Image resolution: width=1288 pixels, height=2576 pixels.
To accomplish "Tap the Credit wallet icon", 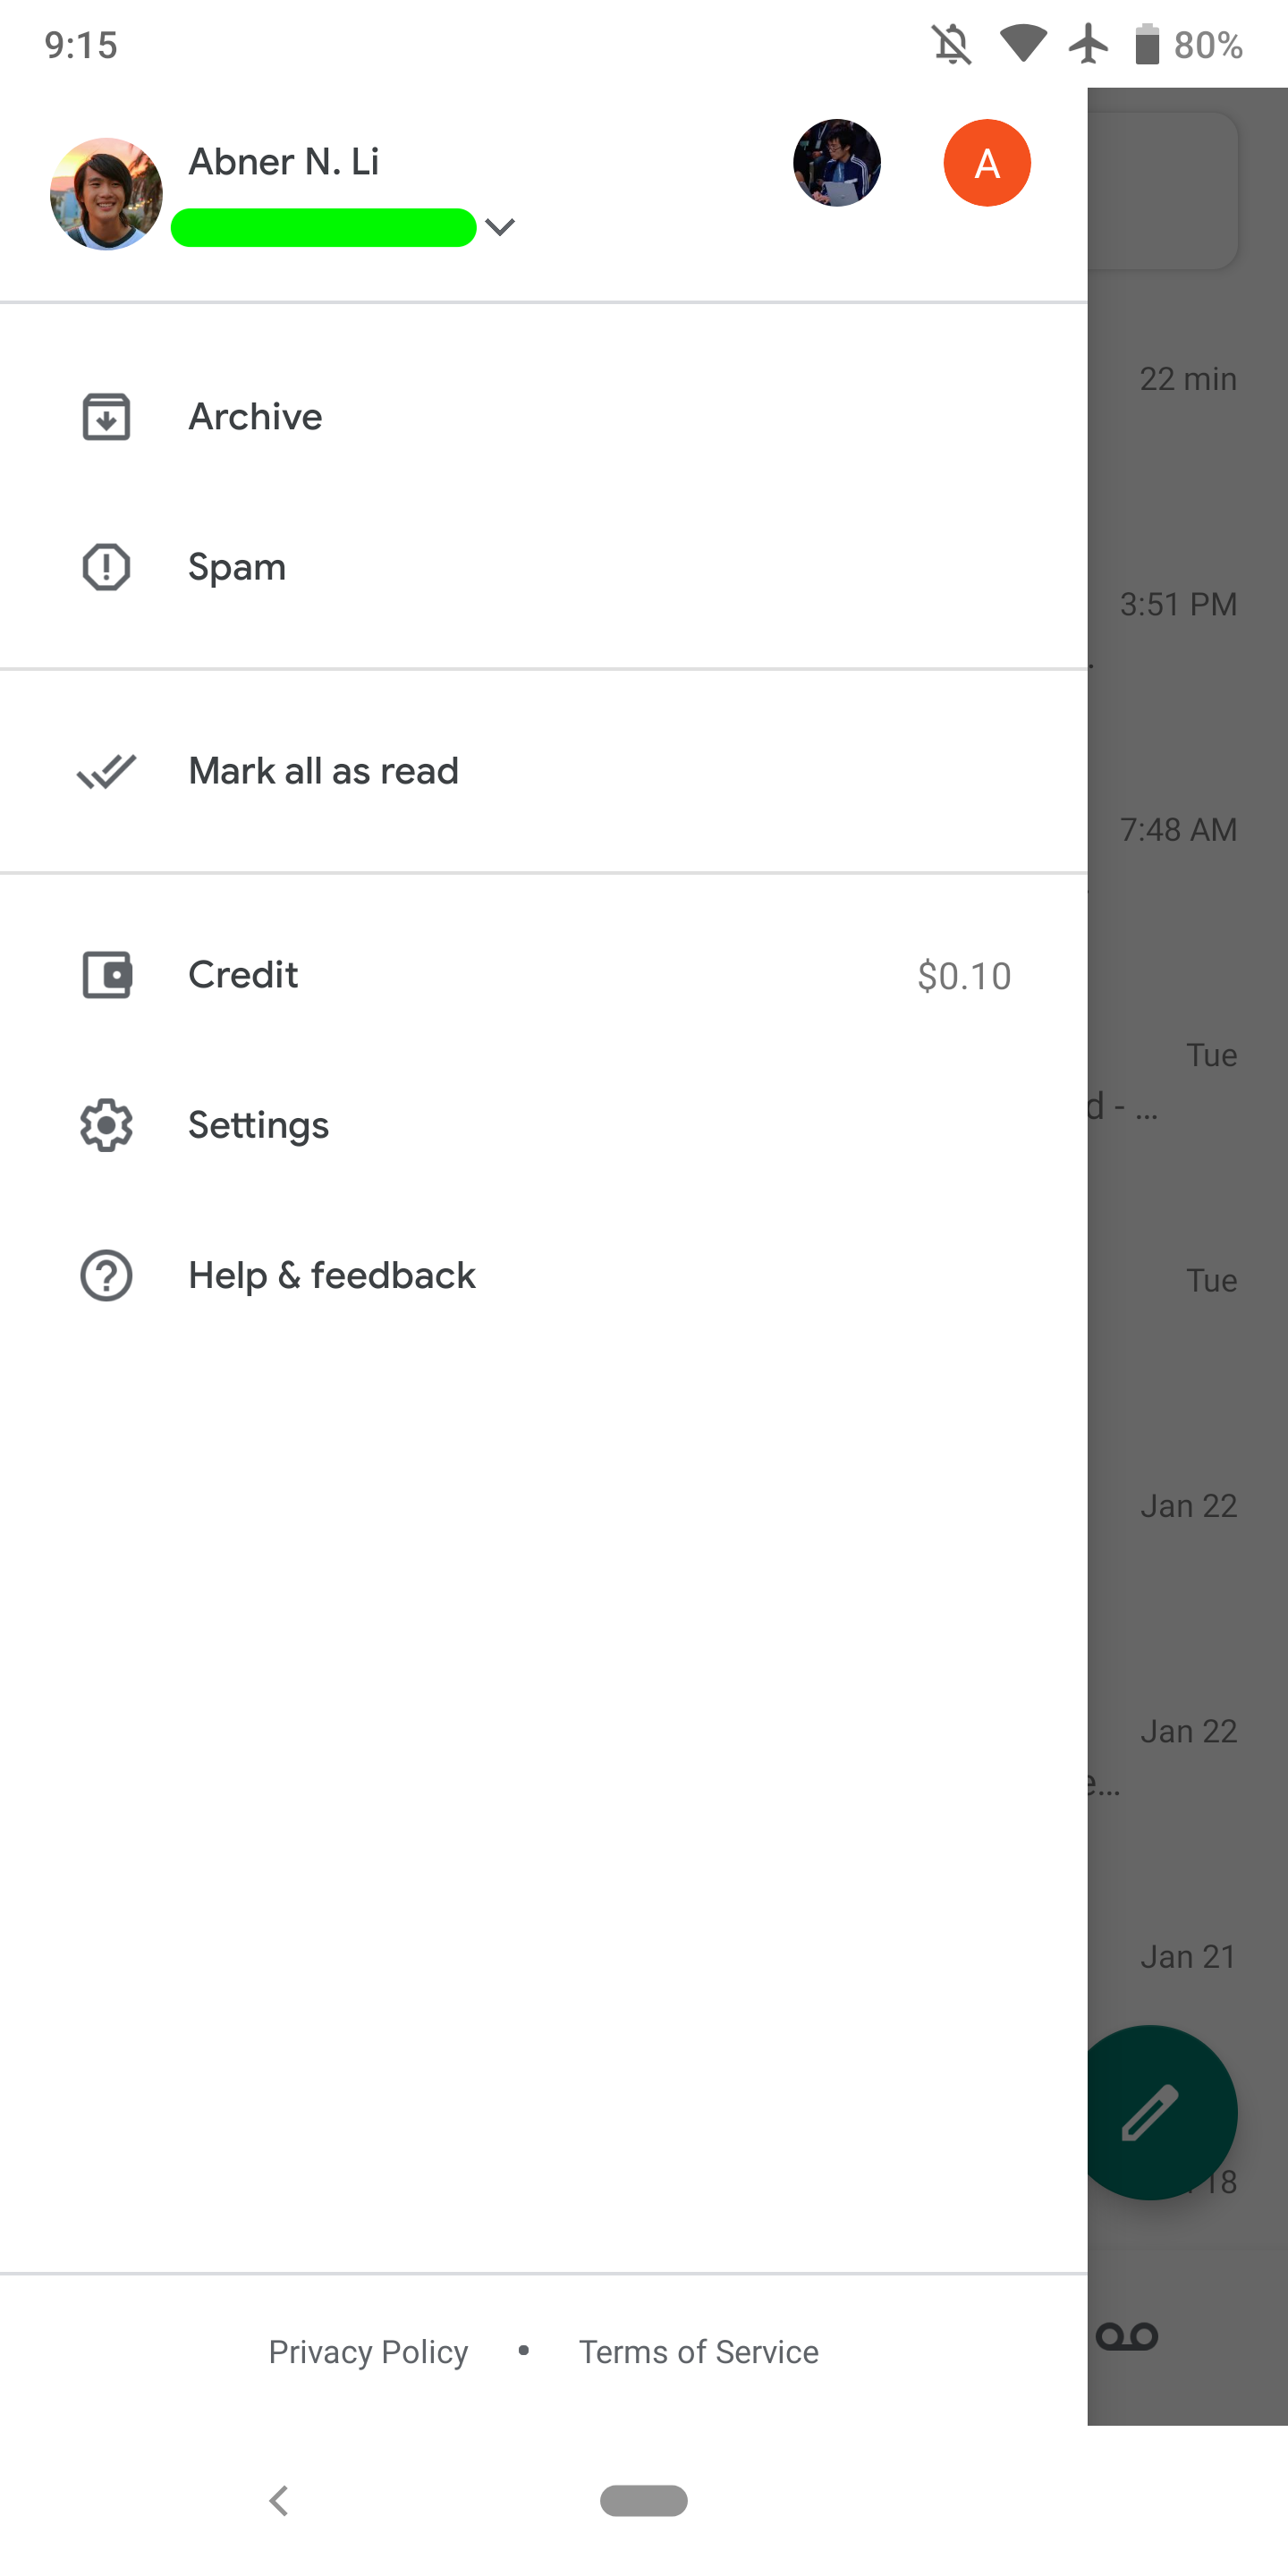I will 106,975.
